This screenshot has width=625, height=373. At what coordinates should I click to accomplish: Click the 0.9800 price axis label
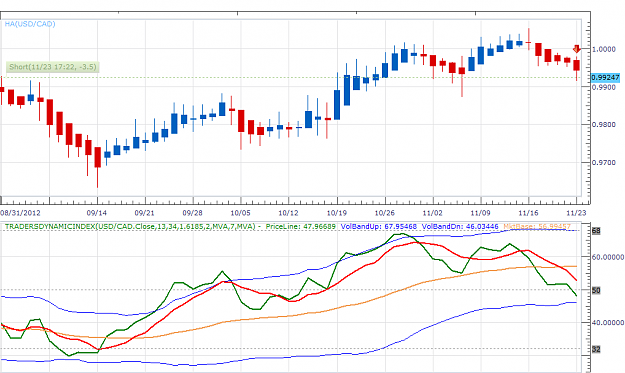[x=604, y=125]
